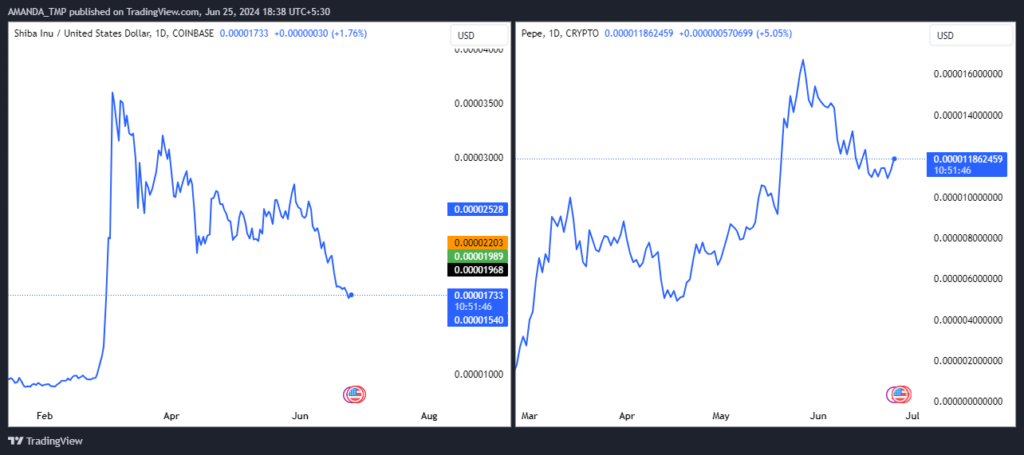Screen dimensions: 1024x455
Task: Click the Jul label on Pepe time axis
Action: 913,415
